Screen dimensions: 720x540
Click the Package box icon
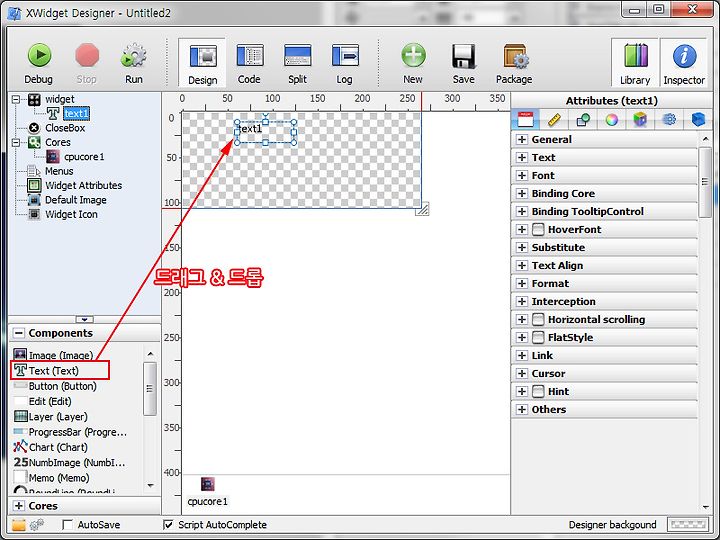[514, 63]
